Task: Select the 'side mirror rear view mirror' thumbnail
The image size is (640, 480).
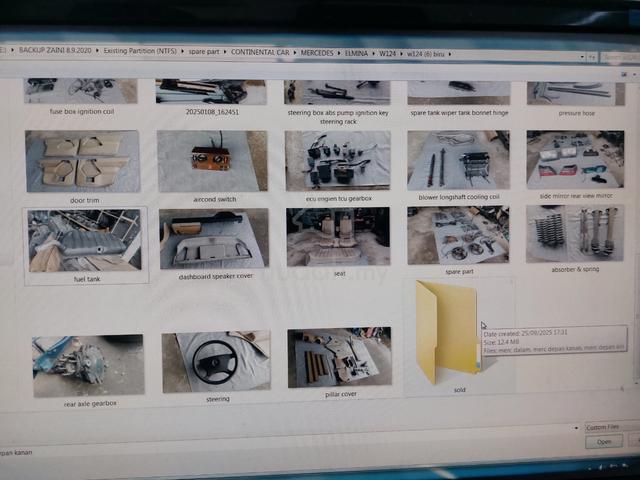Action: pos(575,160)
